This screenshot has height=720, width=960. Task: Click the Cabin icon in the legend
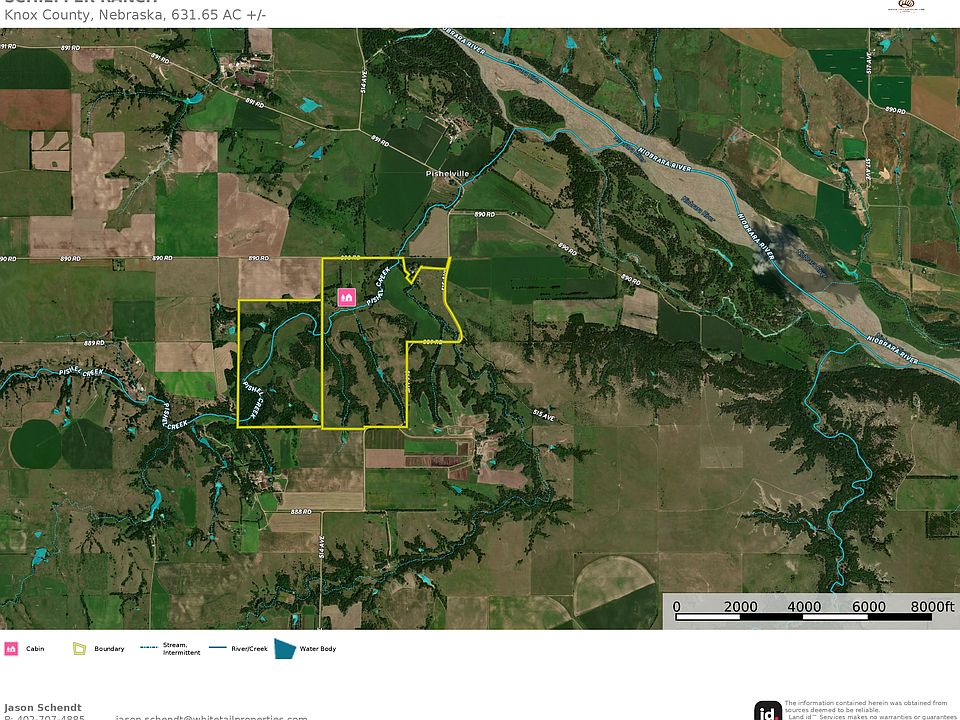pos(11,648)
